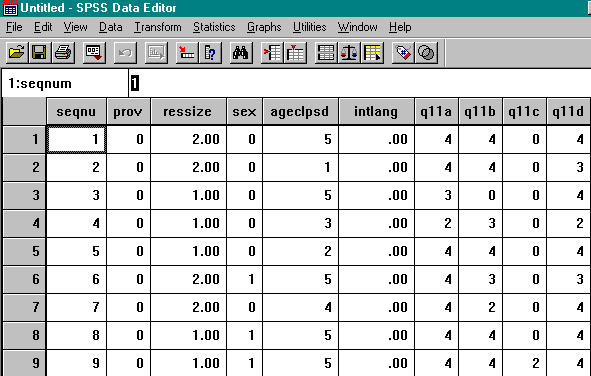The height and width of the screenshot is (376, 591).
Task: Click the Variables question mark icon
Action: click(210, 53)
